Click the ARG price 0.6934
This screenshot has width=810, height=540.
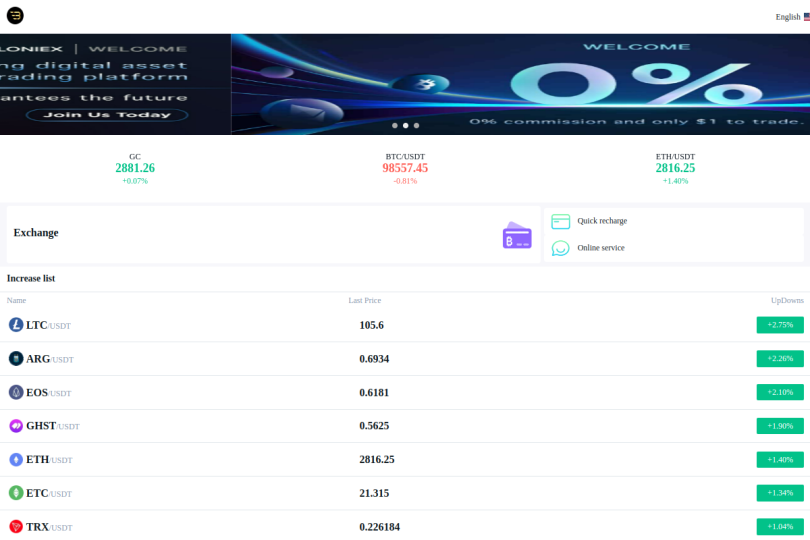tap(374, 359)
